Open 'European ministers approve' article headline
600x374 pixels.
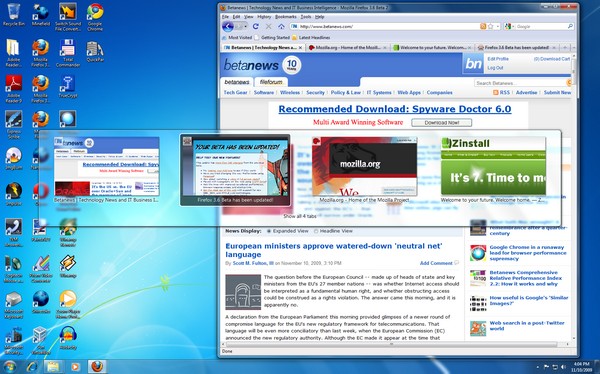pyautogui.click(x=334, y=250)
